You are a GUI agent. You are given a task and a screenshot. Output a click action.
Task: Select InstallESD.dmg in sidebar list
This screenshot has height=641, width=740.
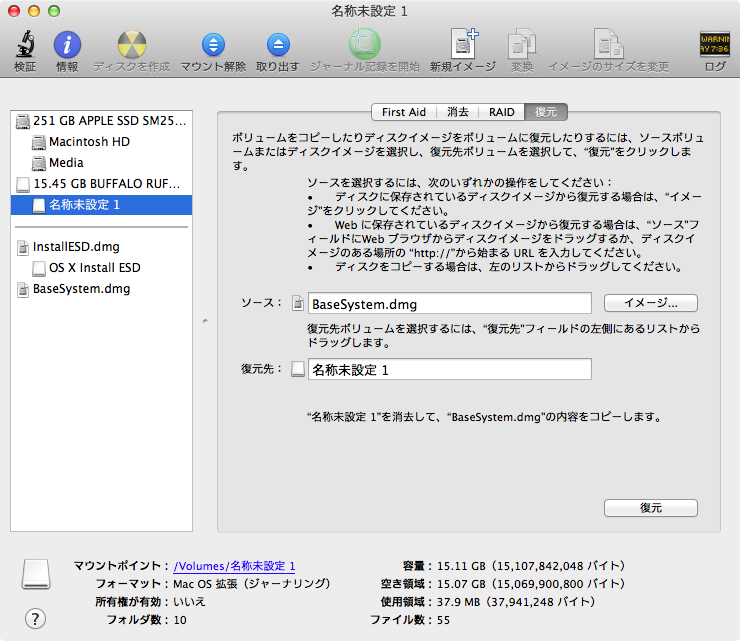101,247
